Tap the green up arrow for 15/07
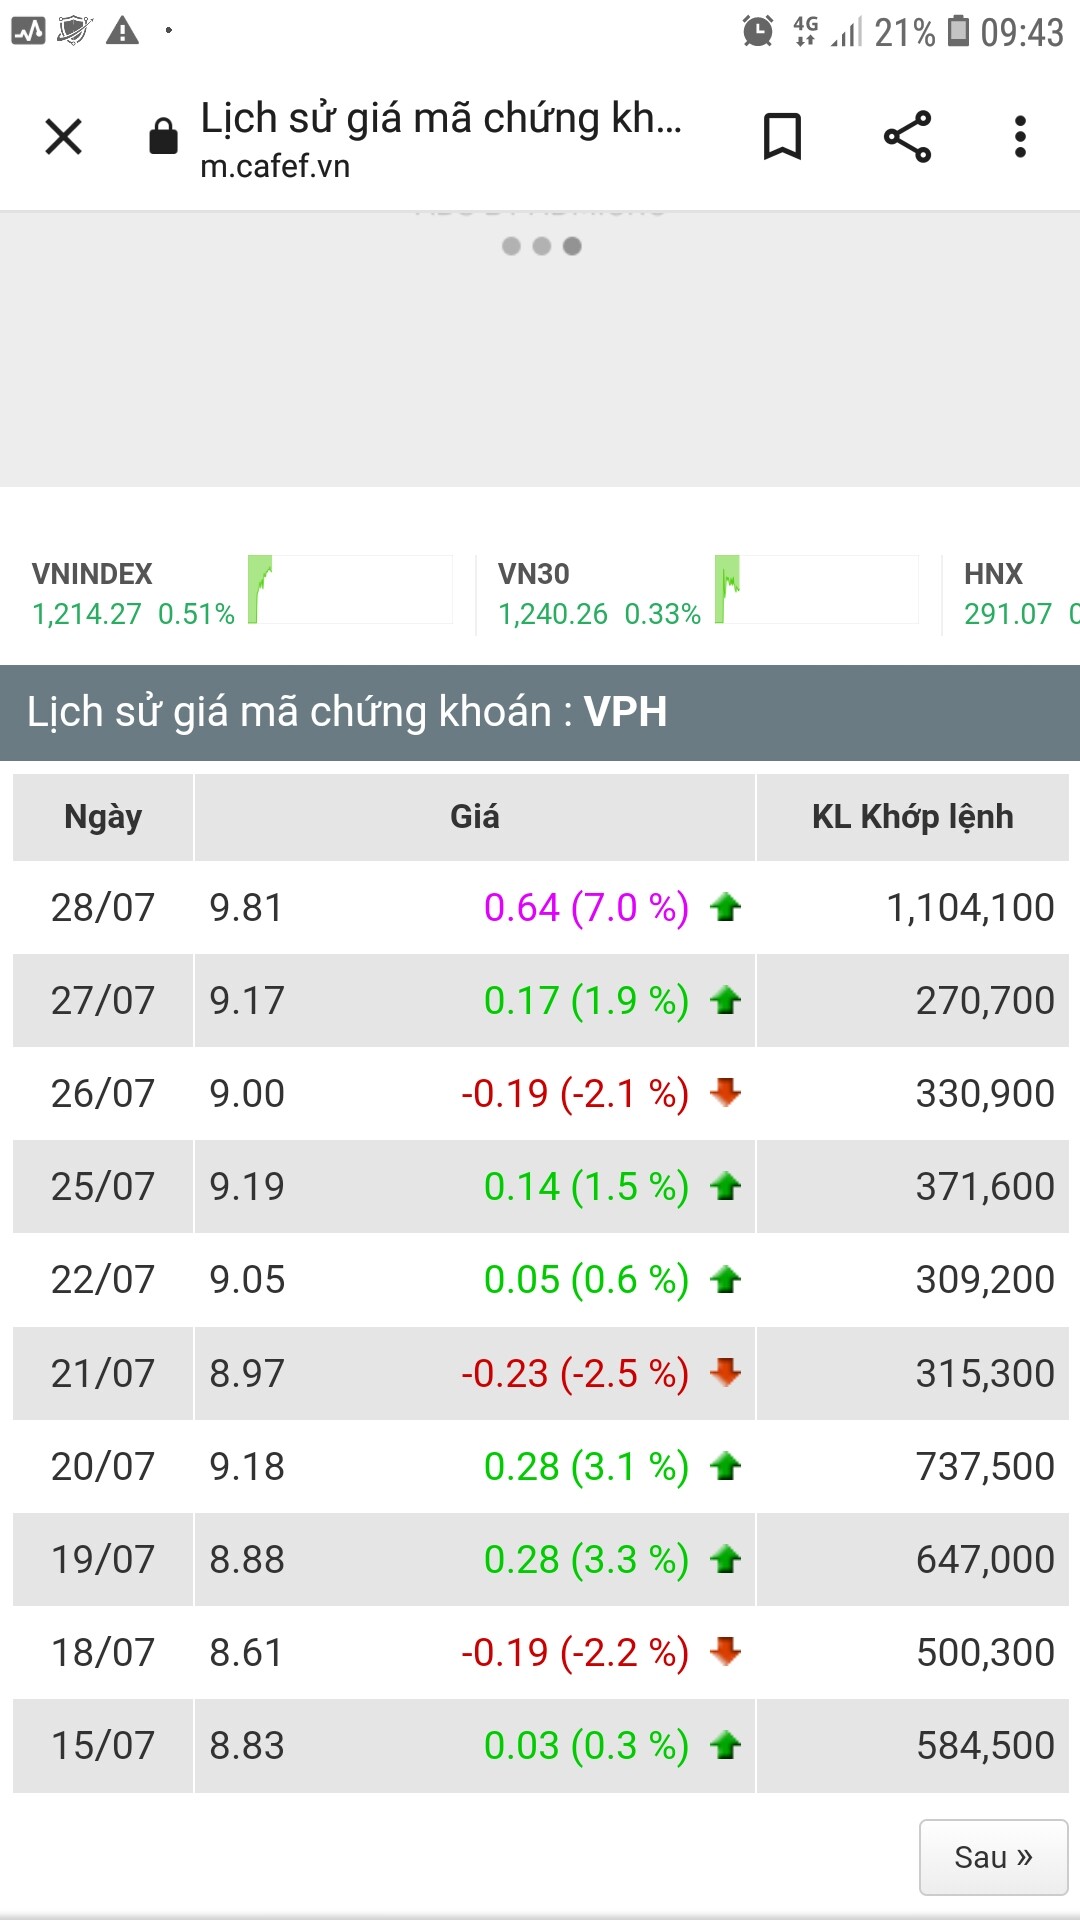Viewport: 1080px width, 1920px height. point(725,1746)
